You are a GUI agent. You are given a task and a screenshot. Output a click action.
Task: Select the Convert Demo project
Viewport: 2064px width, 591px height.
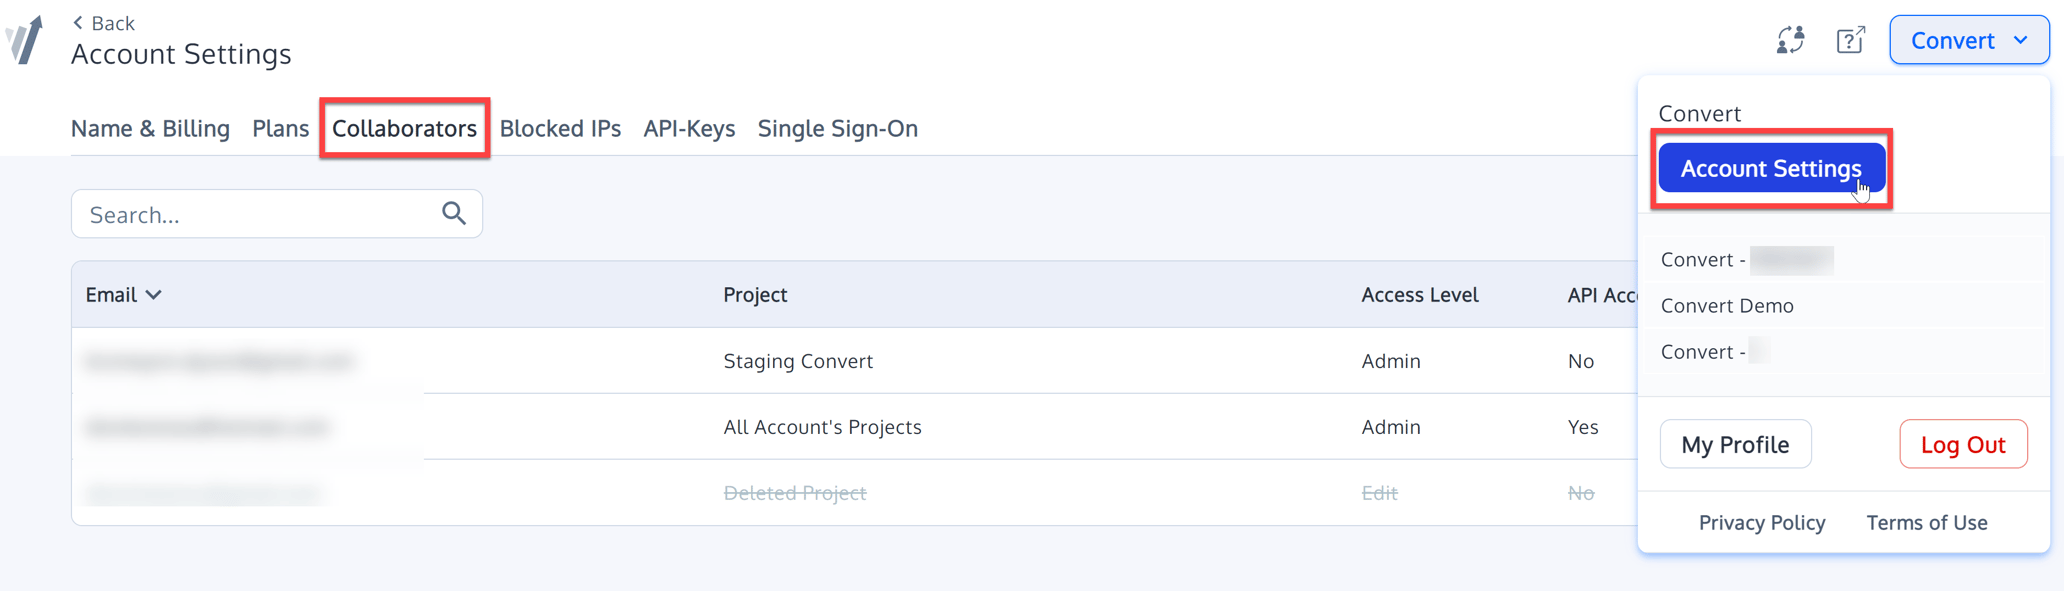(1727, 305)
